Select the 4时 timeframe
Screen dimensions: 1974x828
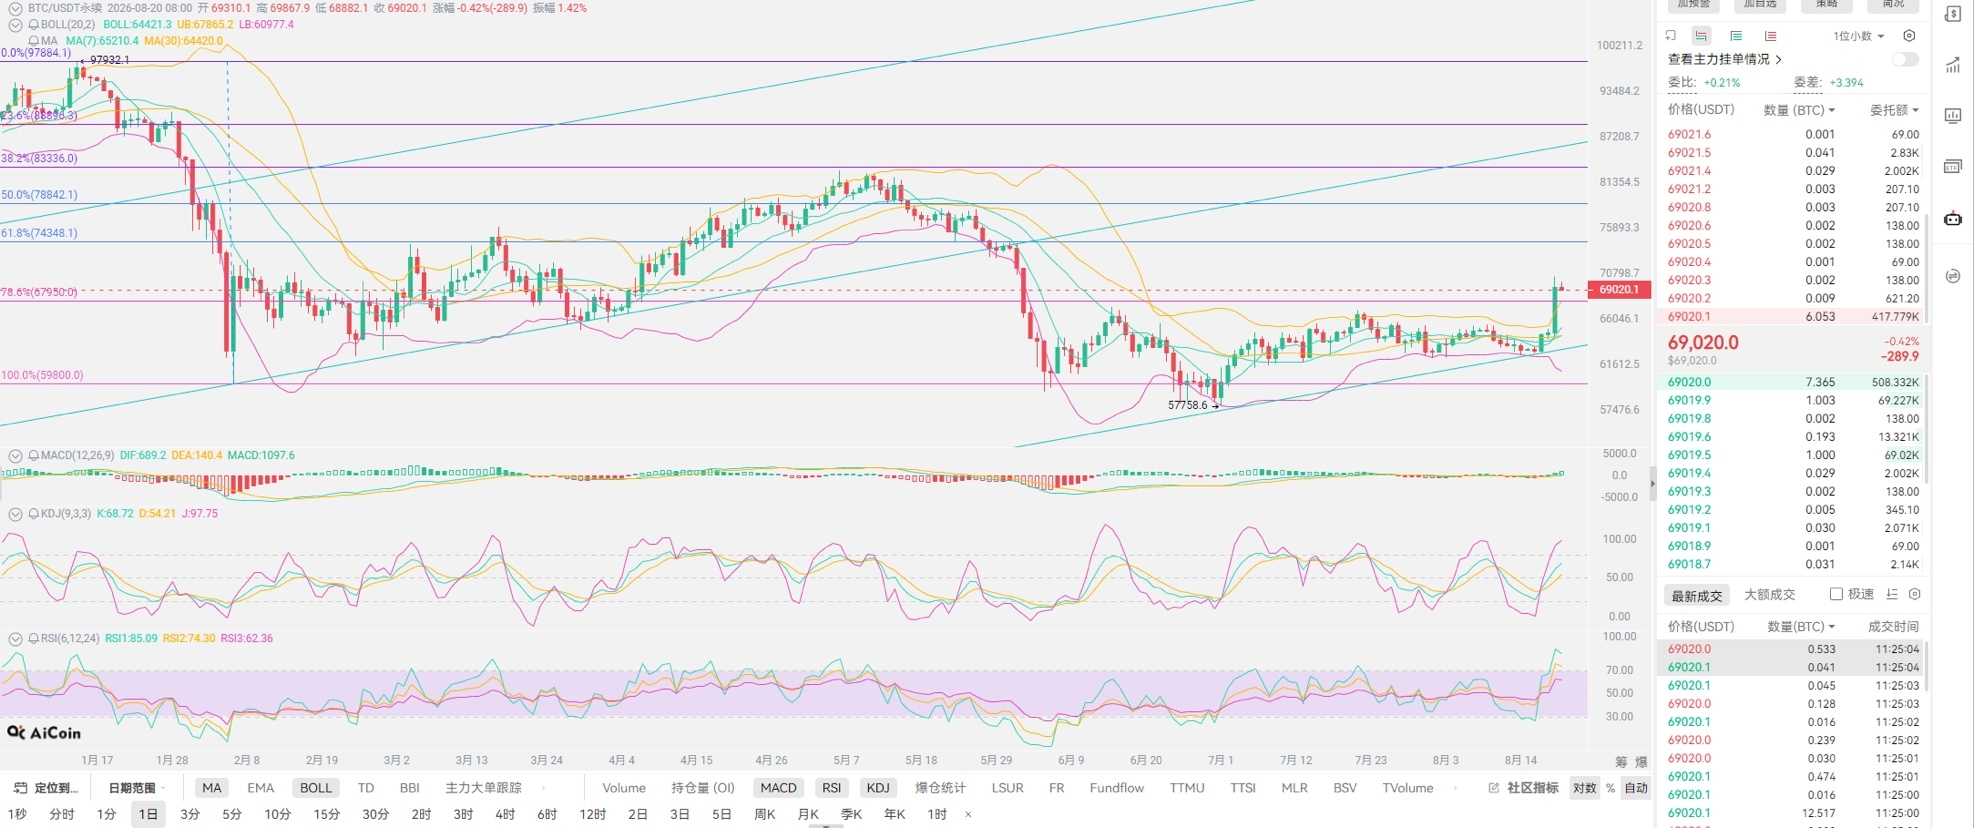(505, 814)
